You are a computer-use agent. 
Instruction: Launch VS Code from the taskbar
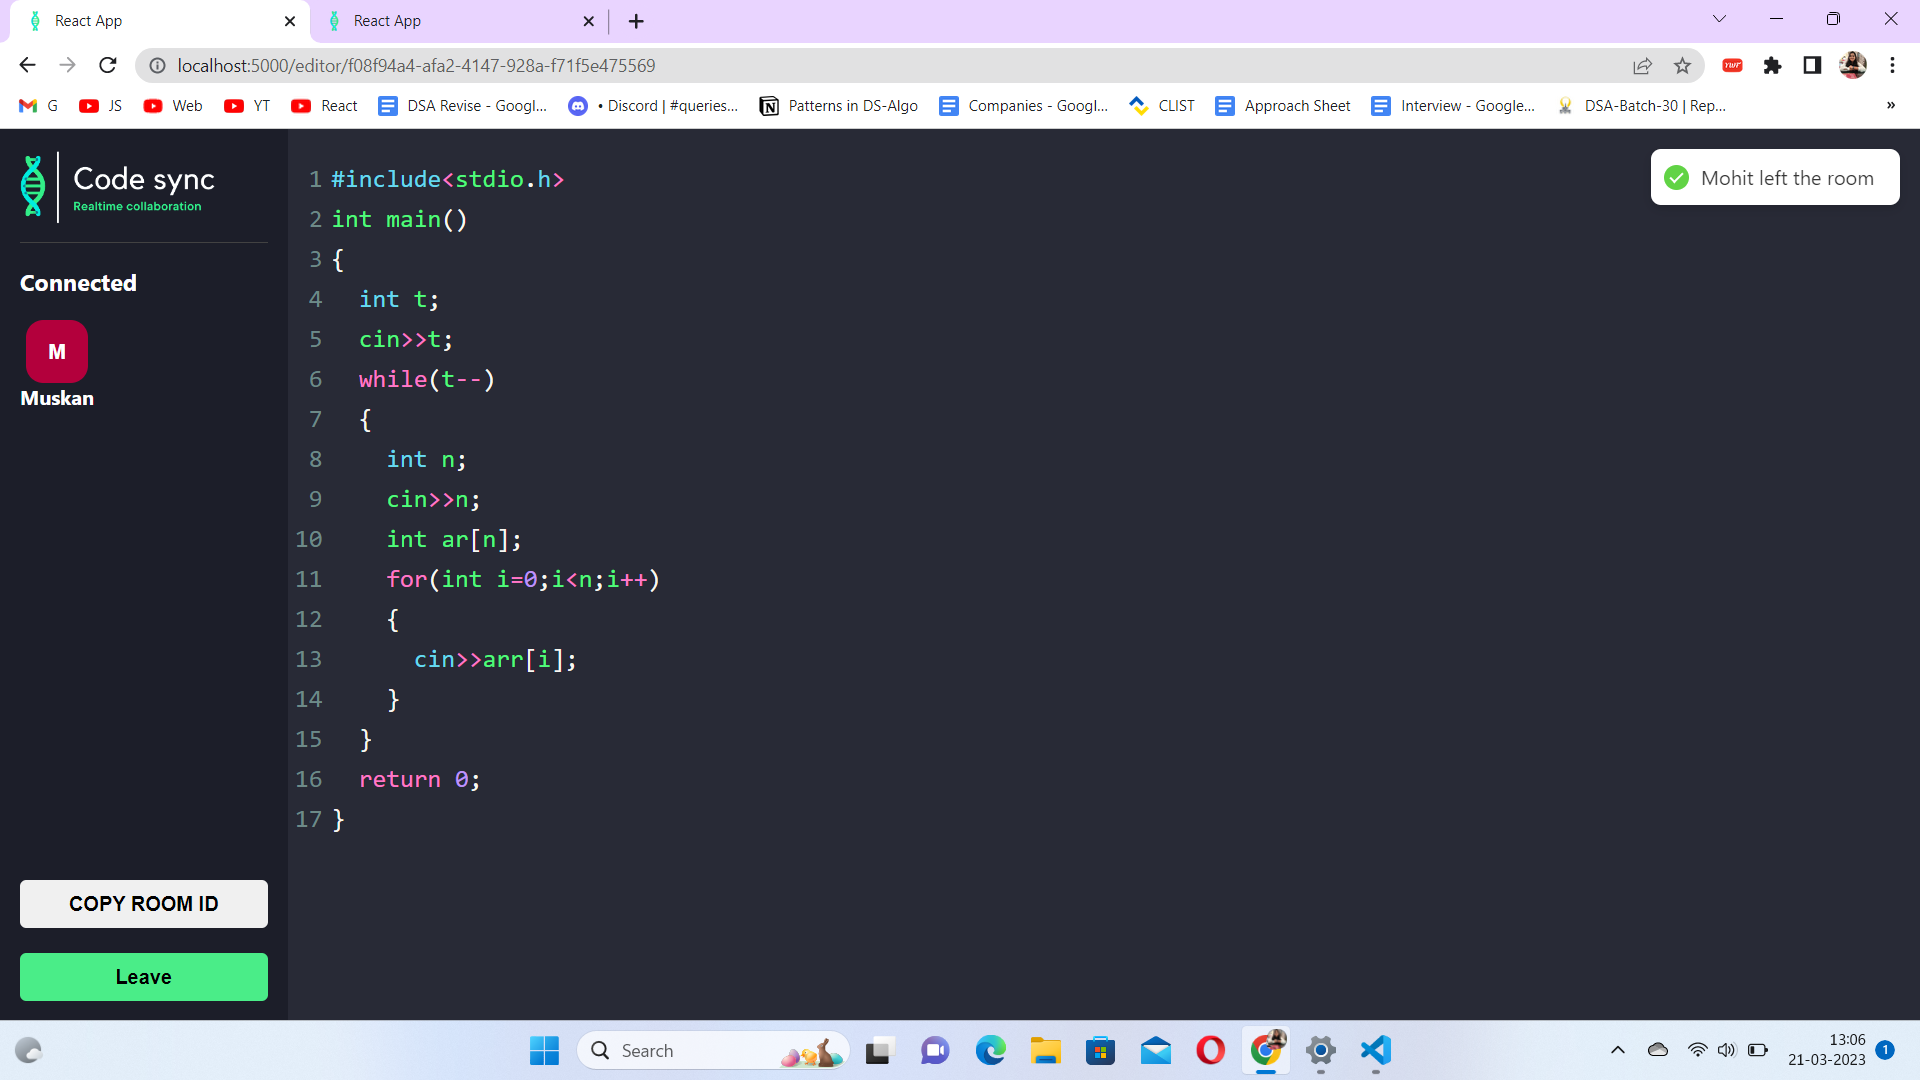coord(1375,1051)
